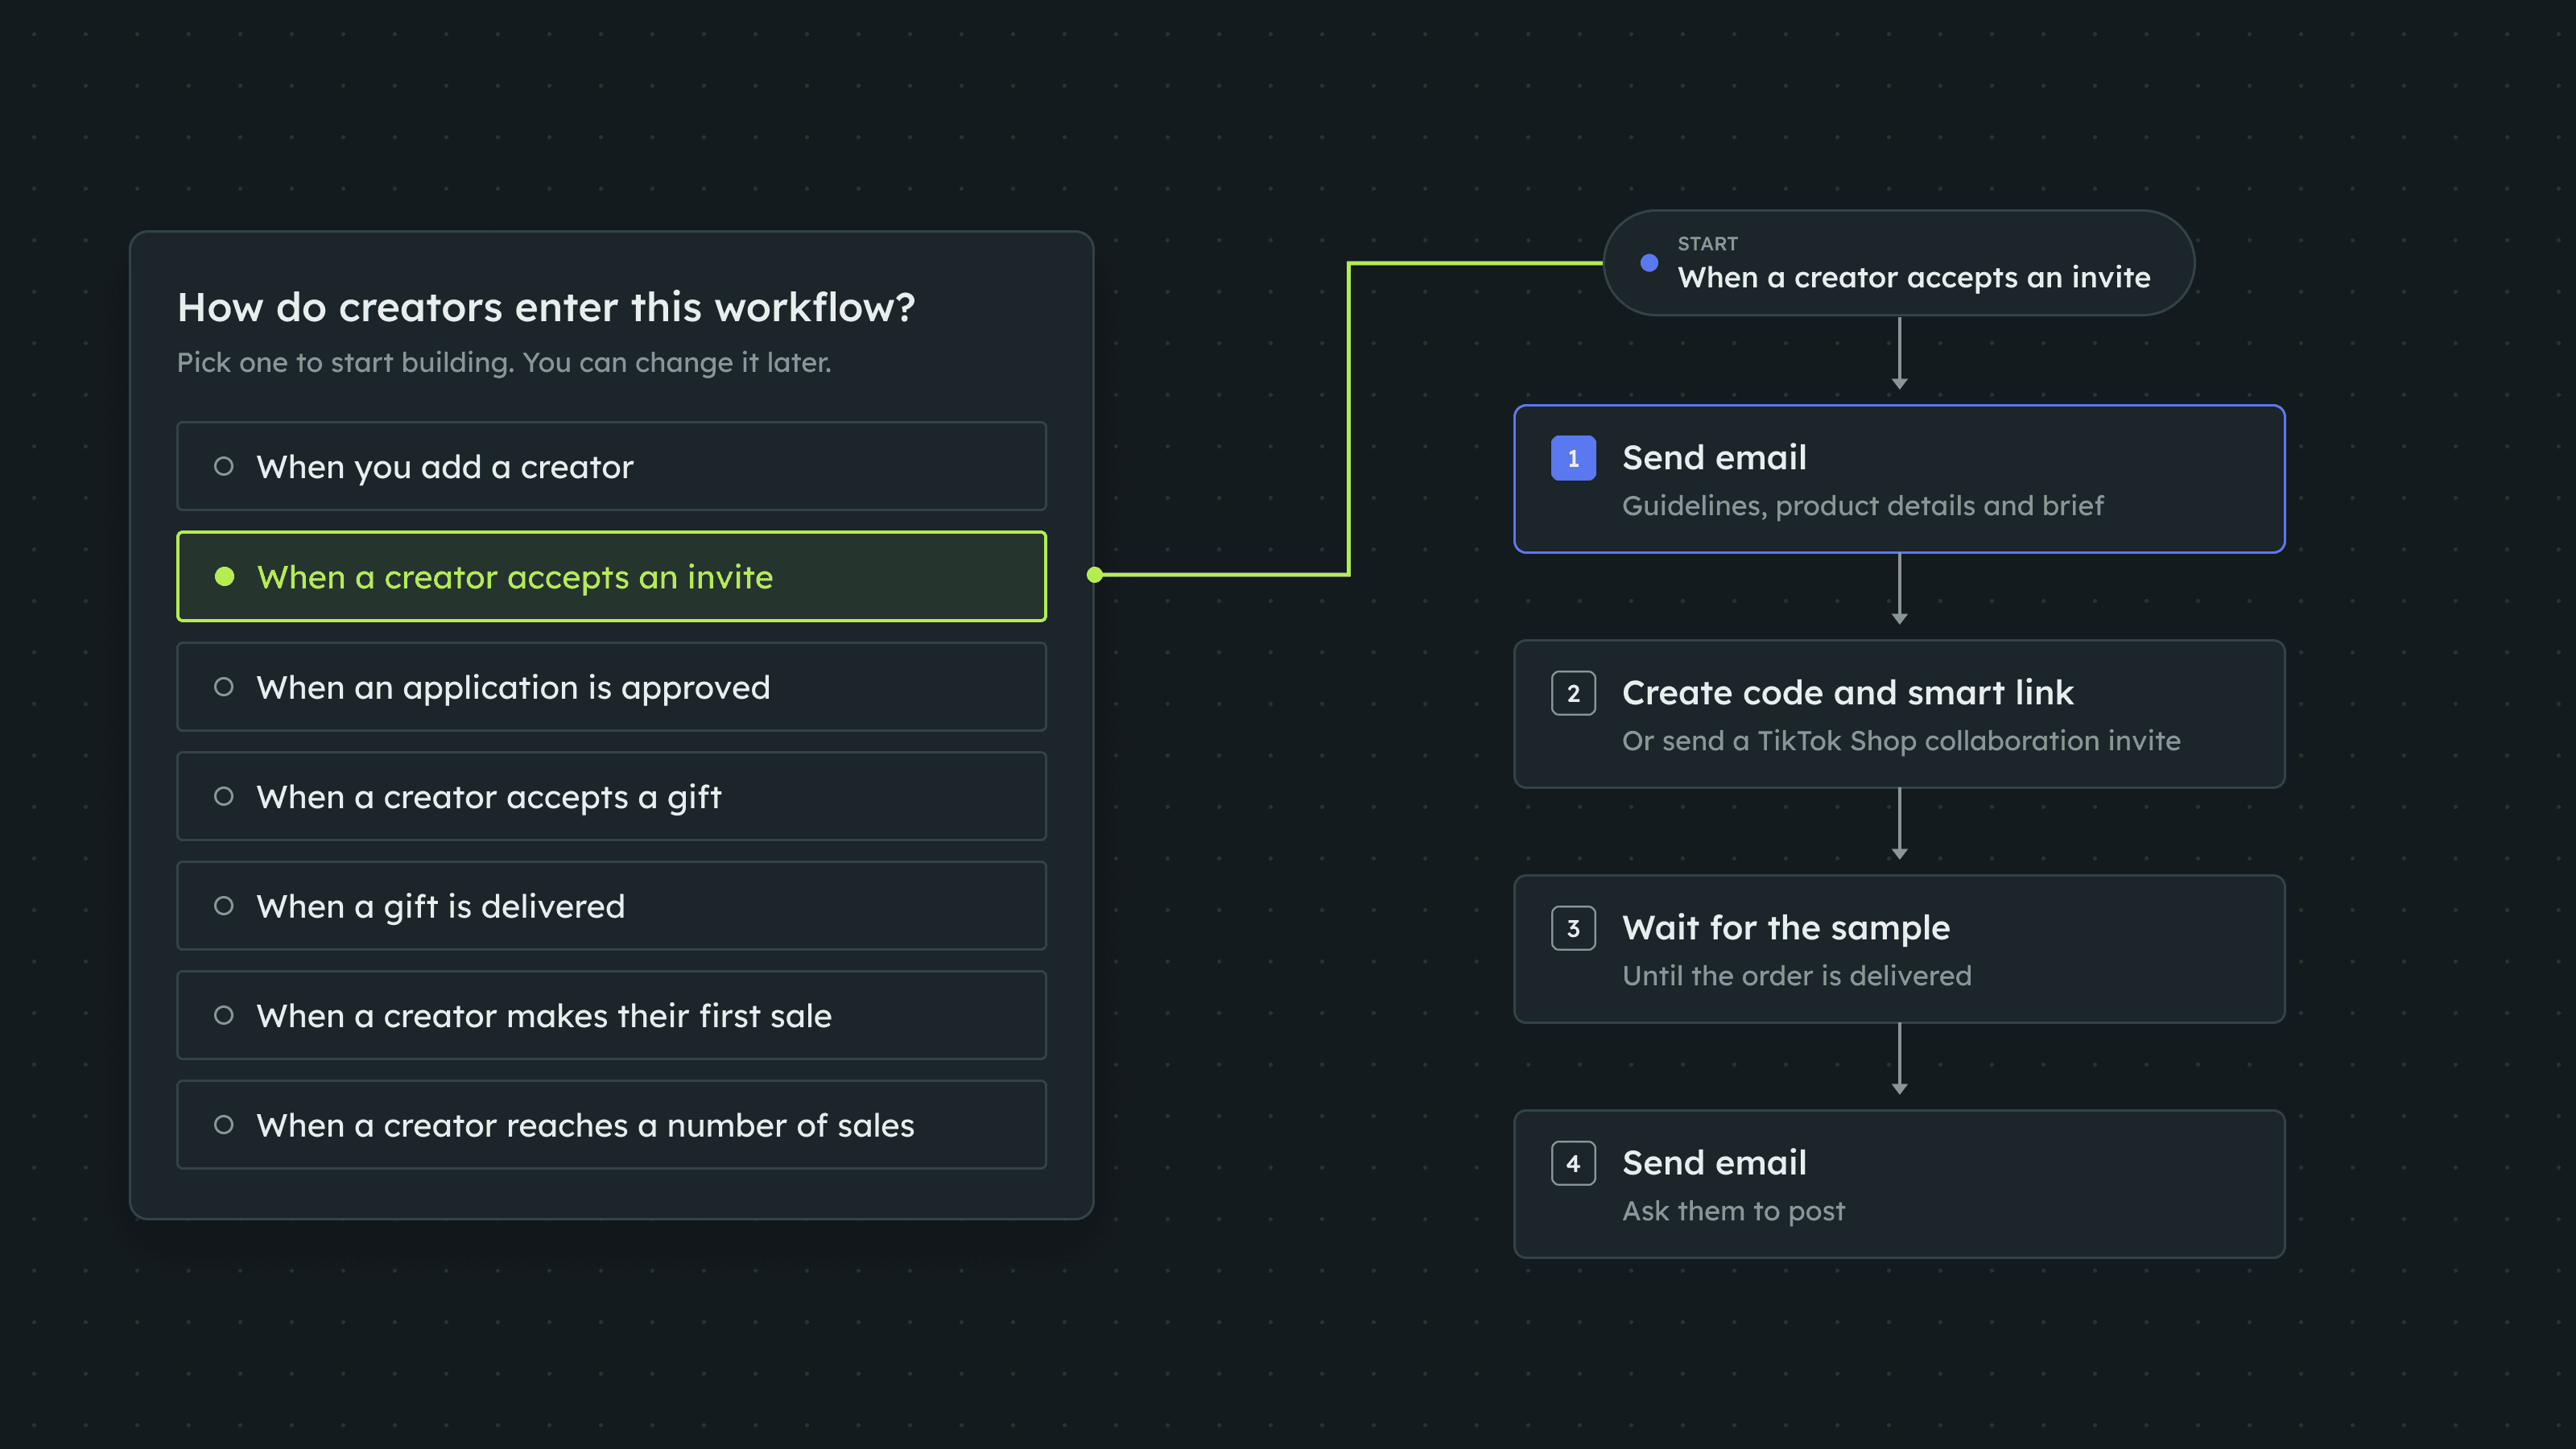This screenshot has height=1449, width=2576.
Task: Click 'Until the order is delivered' text
Action: pos(1796,976)
